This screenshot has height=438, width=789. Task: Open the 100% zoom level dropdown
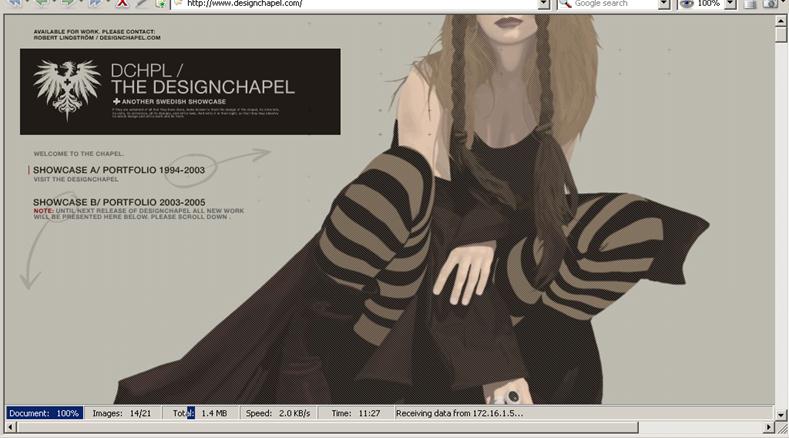point(731,4)
